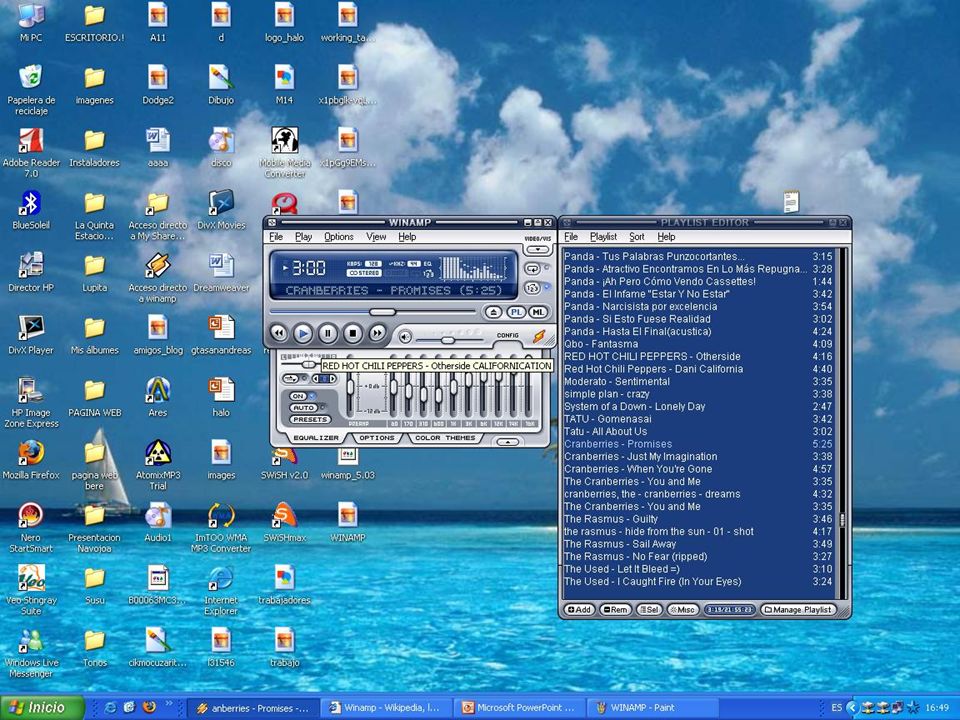Screen dimensions: 960x720
Task: Click the playlist vertical scrollbar handle
Action: pos(842,520)
